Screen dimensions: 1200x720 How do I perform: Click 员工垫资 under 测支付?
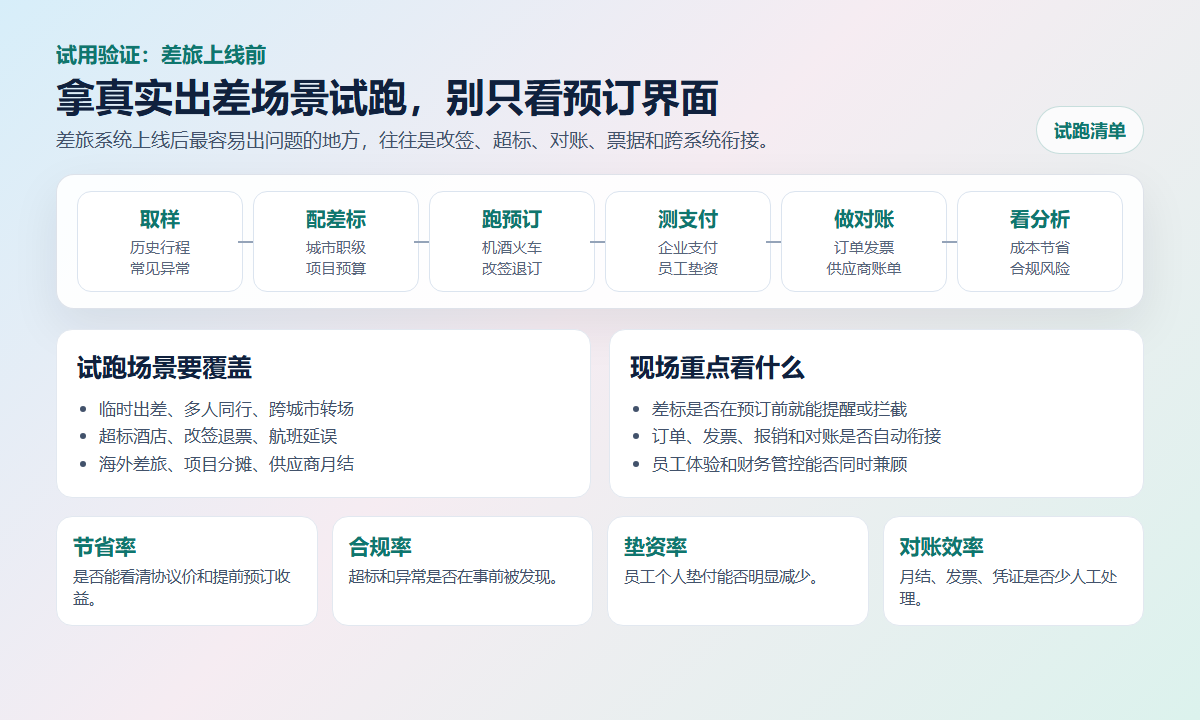pos(688,269)
